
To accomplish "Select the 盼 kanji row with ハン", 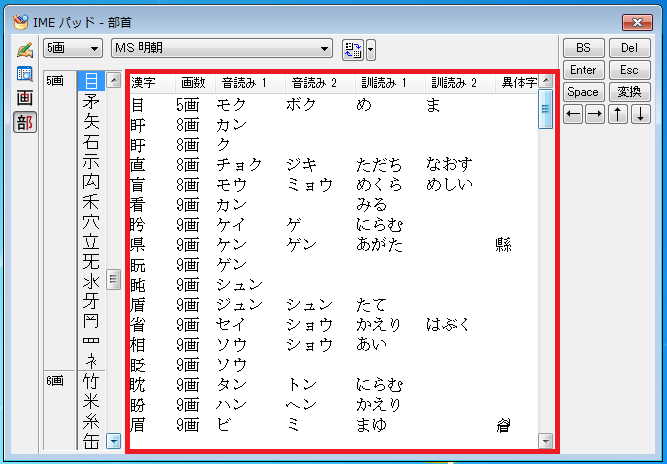I will coord(334,404).
